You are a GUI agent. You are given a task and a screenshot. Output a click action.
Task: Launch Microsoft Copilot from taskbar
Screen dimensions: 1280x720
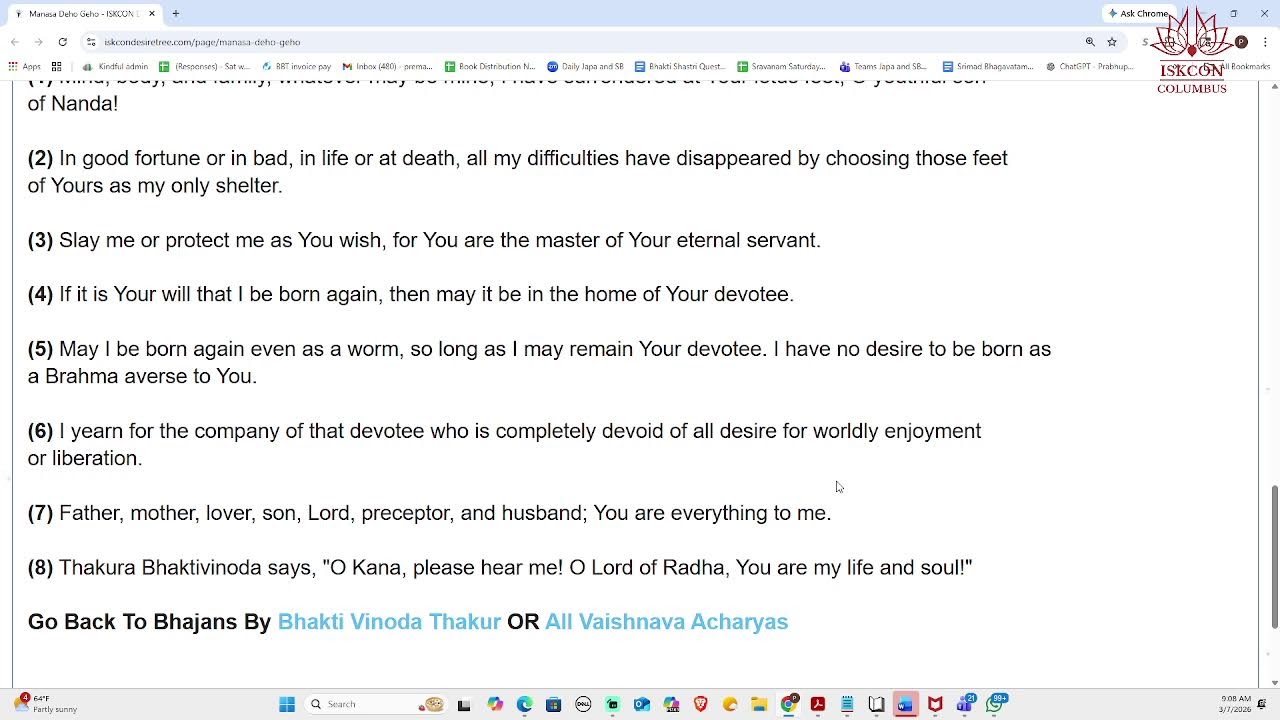coord(495,704)
